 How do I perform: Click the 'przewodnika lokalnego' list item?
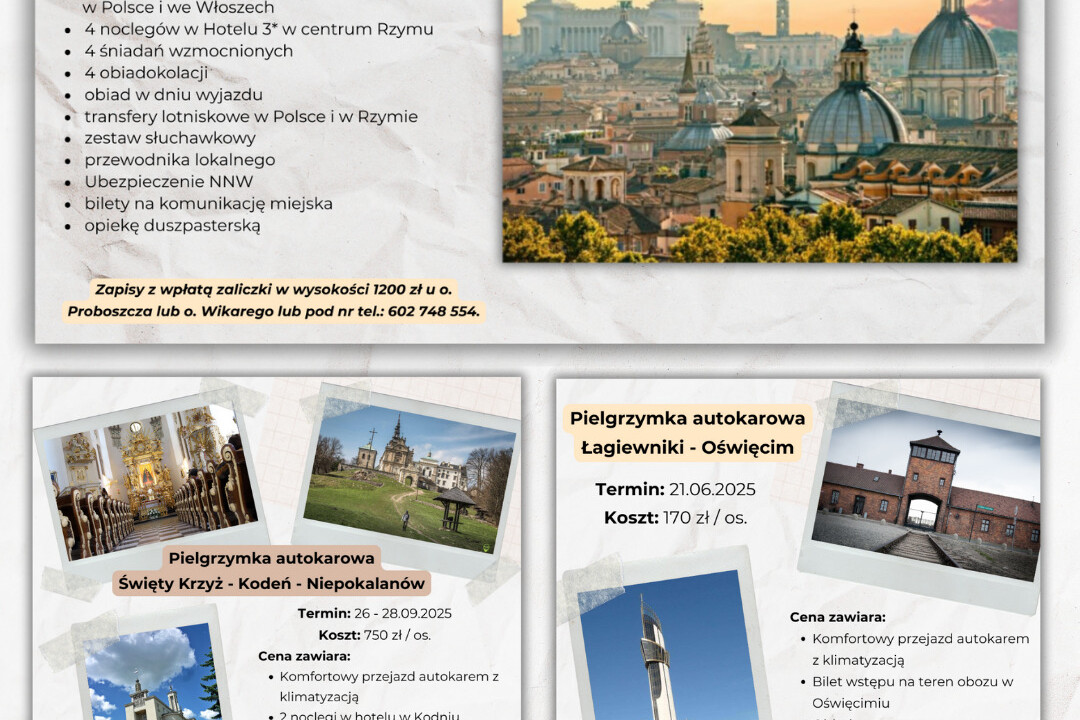pyautogui.click(x=180, y=161)
